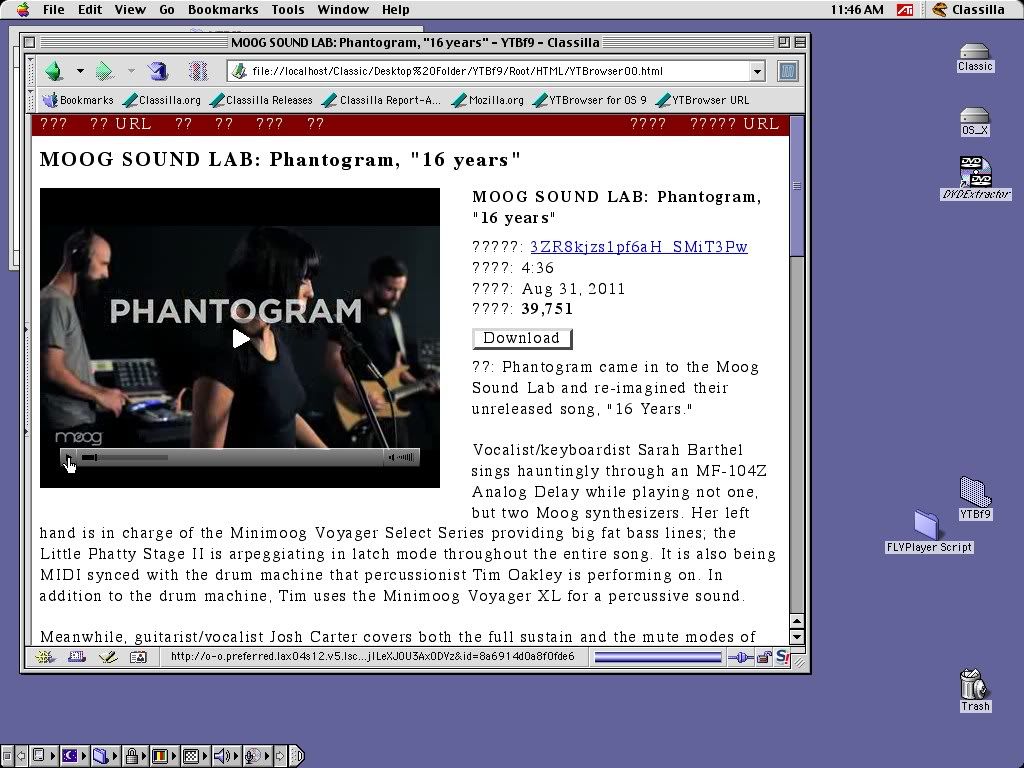
Task: Click the security padlock status icon
Action: 763,657
